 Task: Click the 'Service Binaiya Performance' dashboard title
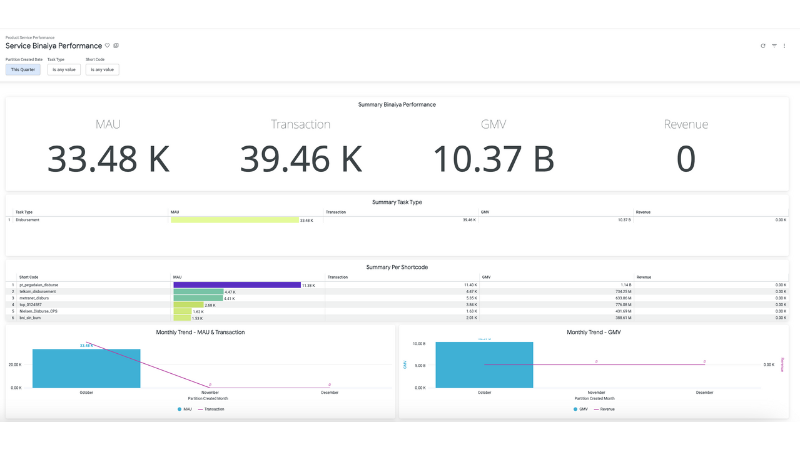coord(54,46)
